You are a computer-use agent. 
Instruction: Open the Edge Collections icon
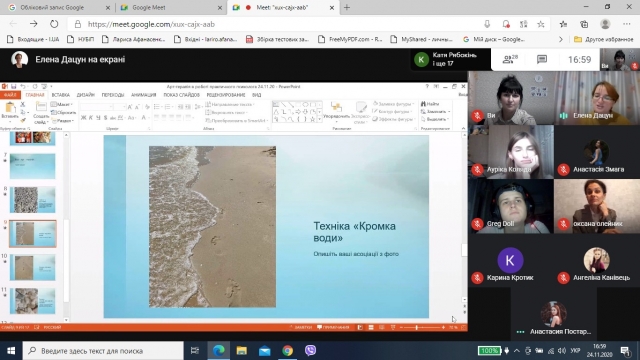pyautogui.click(x=584, y=24)
